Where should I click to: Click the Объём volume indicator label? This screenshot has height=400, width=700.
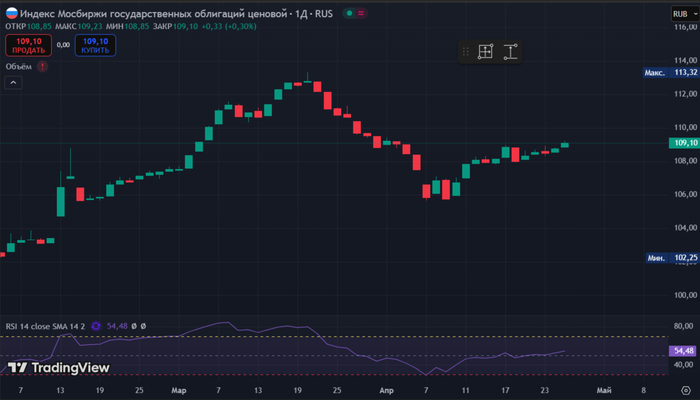[x=19, y=66]
